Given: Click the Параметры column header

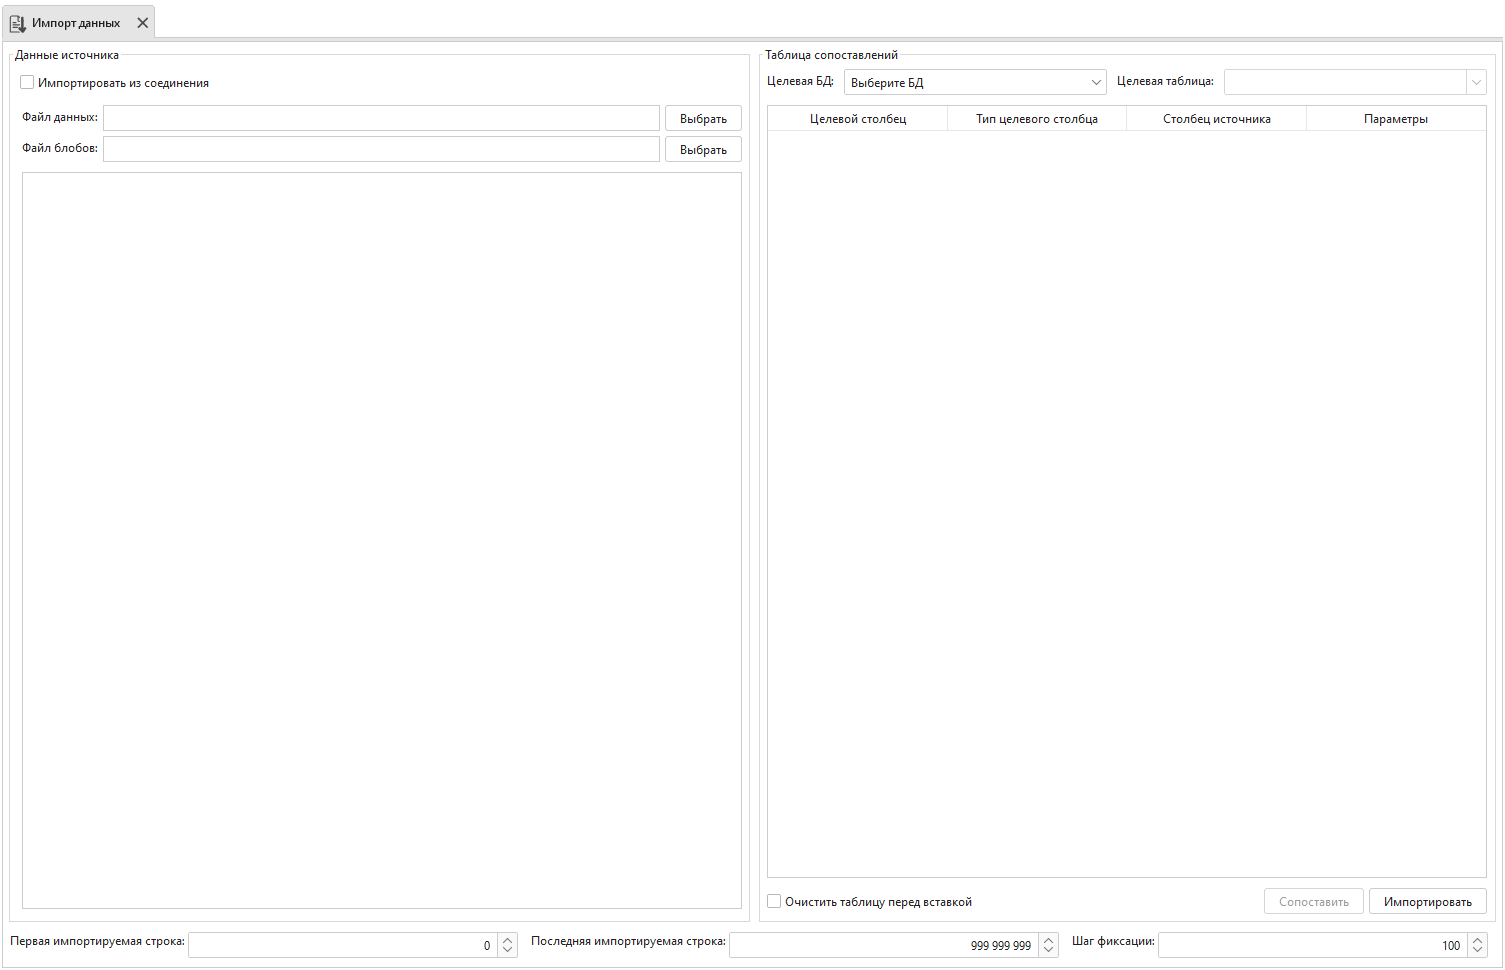Looking at the screenshot, I should pos(1395,119).
